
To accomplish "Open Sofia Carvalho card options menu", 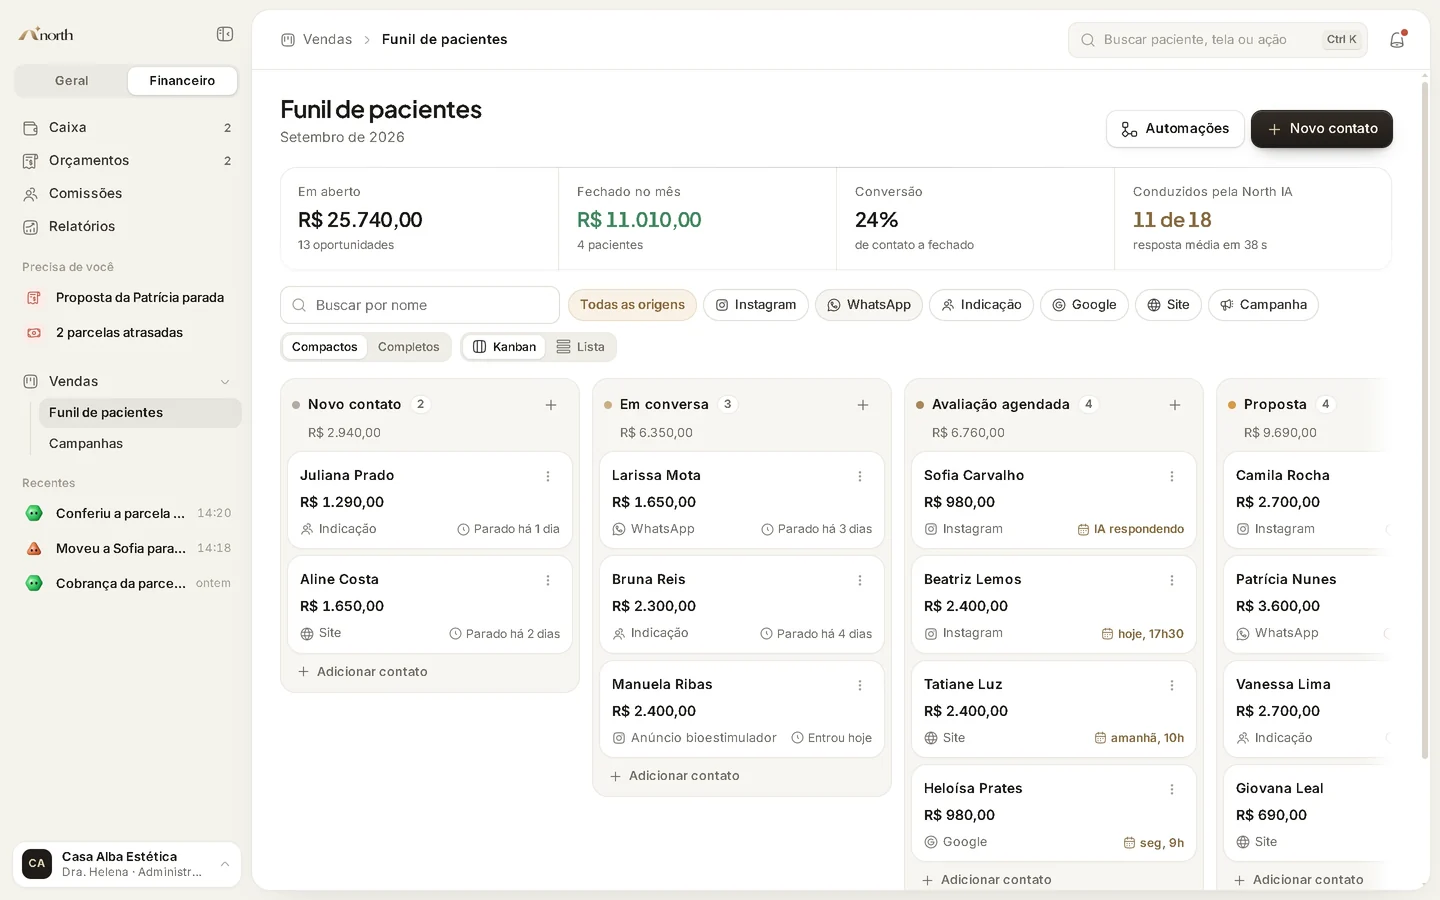I will pos(1172,476).
